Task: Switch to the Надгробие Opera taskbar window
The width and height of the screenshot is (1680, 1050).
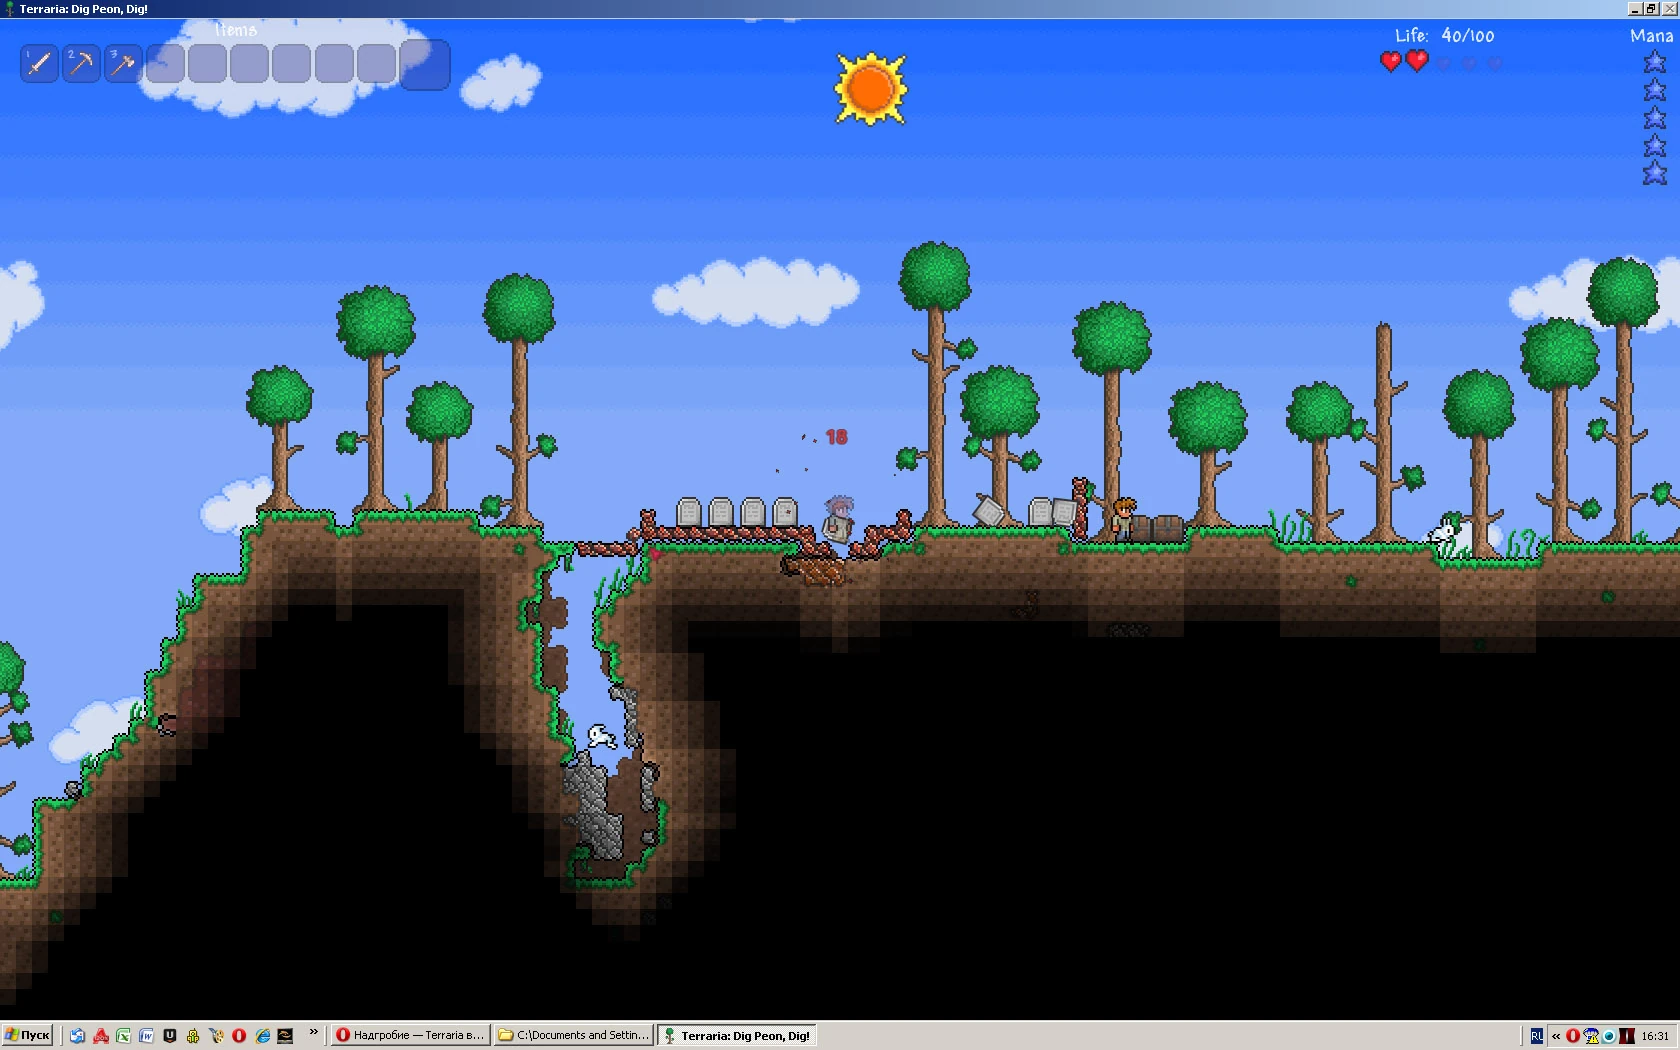Action: pos(410,1035)
